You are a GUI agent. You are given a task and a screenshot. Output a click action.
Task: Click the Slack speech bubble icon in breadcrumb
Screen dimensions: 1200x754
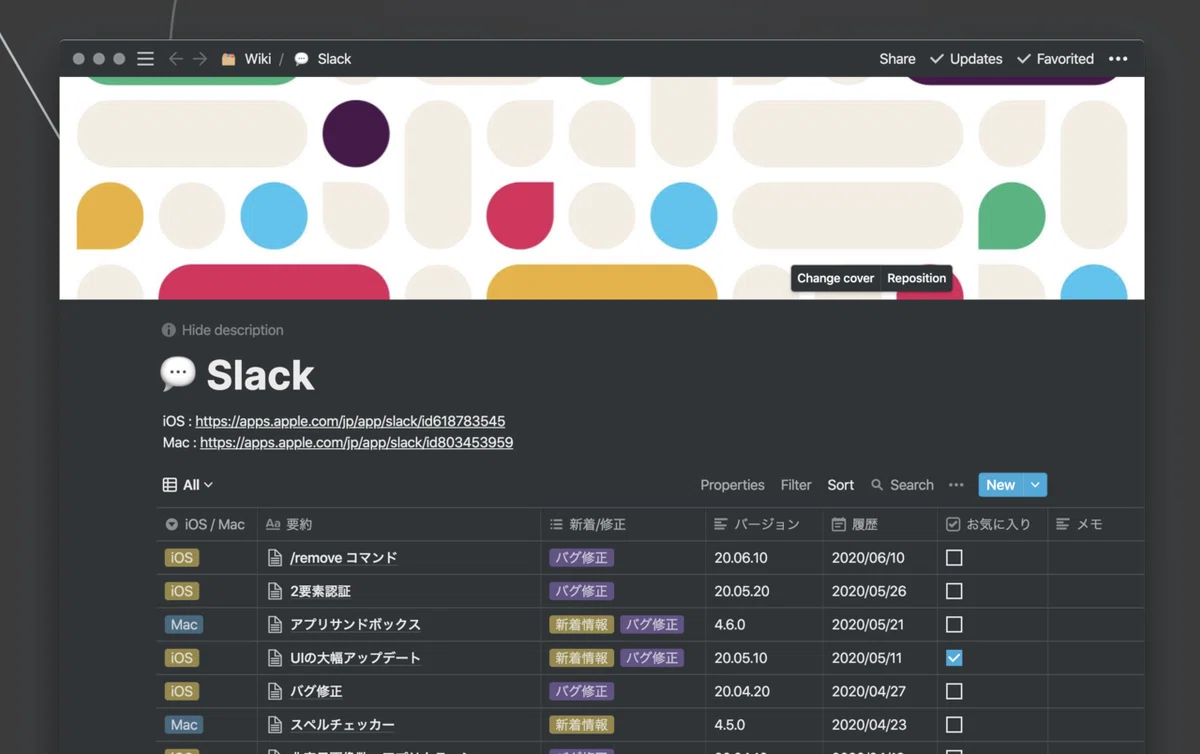(x=301, y=59)
